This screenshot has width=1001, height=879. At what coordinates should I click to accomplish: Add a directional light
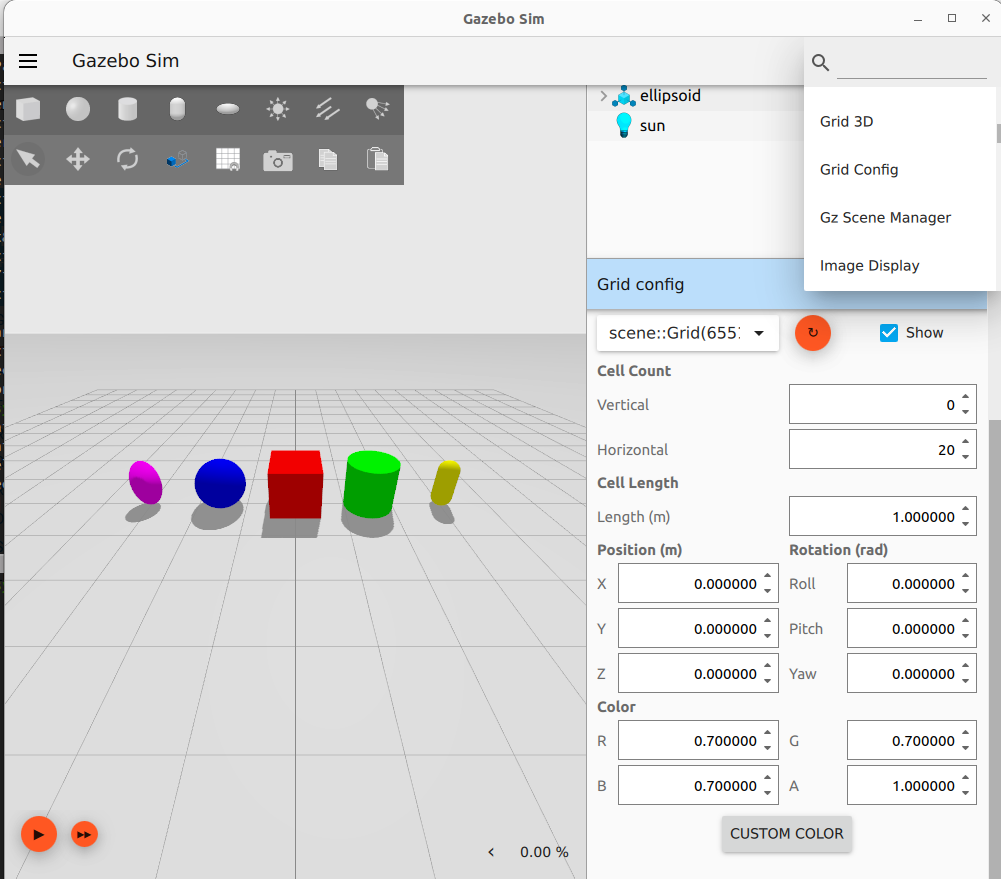pos(327,109)
